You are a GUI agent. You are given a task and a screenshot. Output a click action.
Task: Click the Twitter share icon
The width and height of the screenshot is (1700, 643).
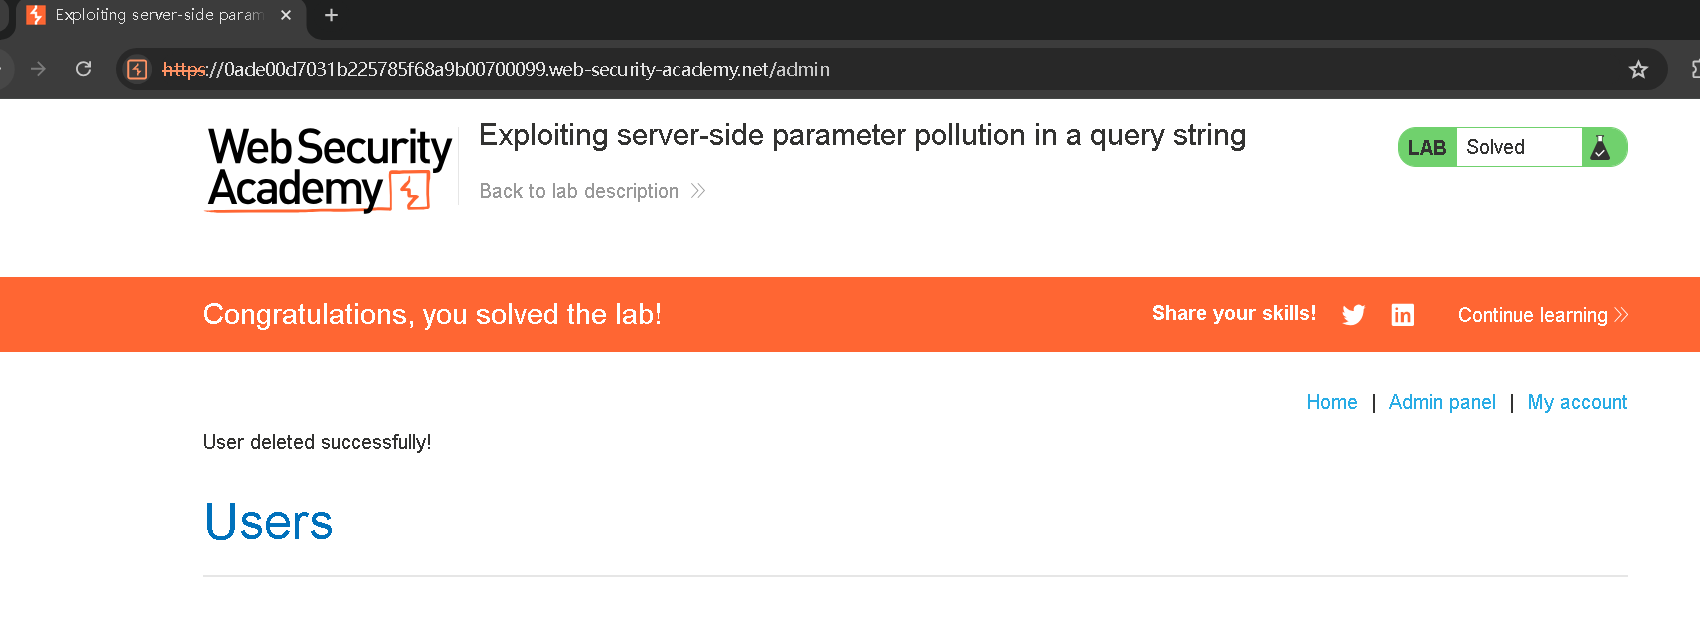(1353, 315)
